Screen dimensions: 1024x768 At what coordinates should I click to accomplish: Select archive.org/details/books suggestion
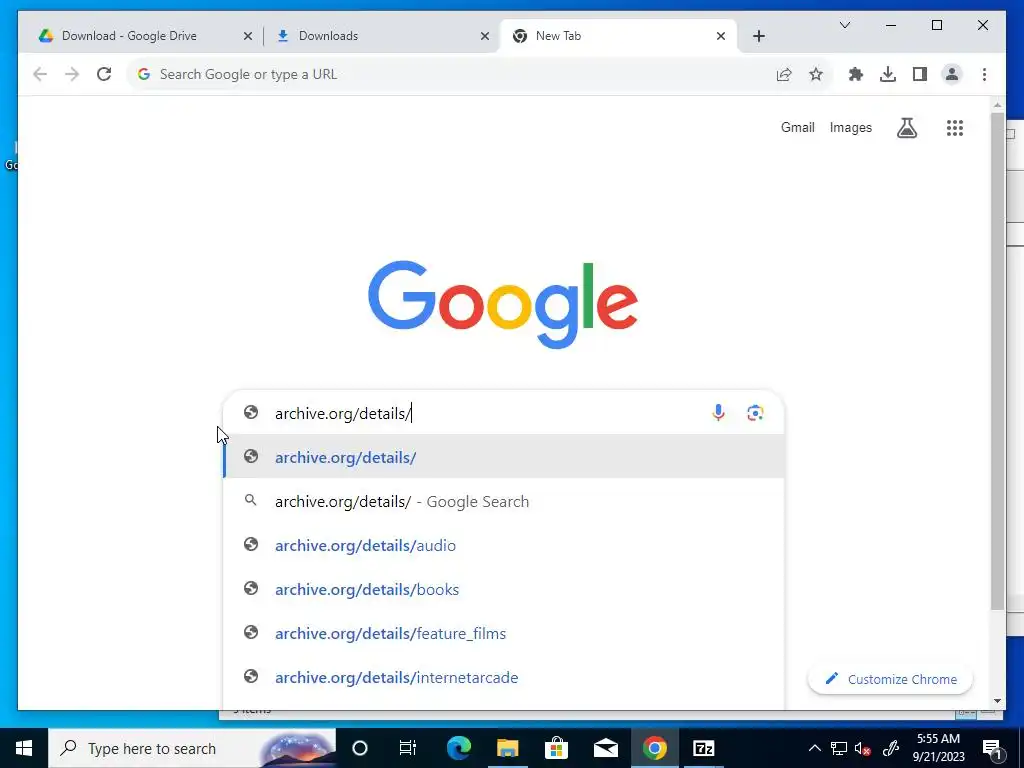[x=504, y=589]
